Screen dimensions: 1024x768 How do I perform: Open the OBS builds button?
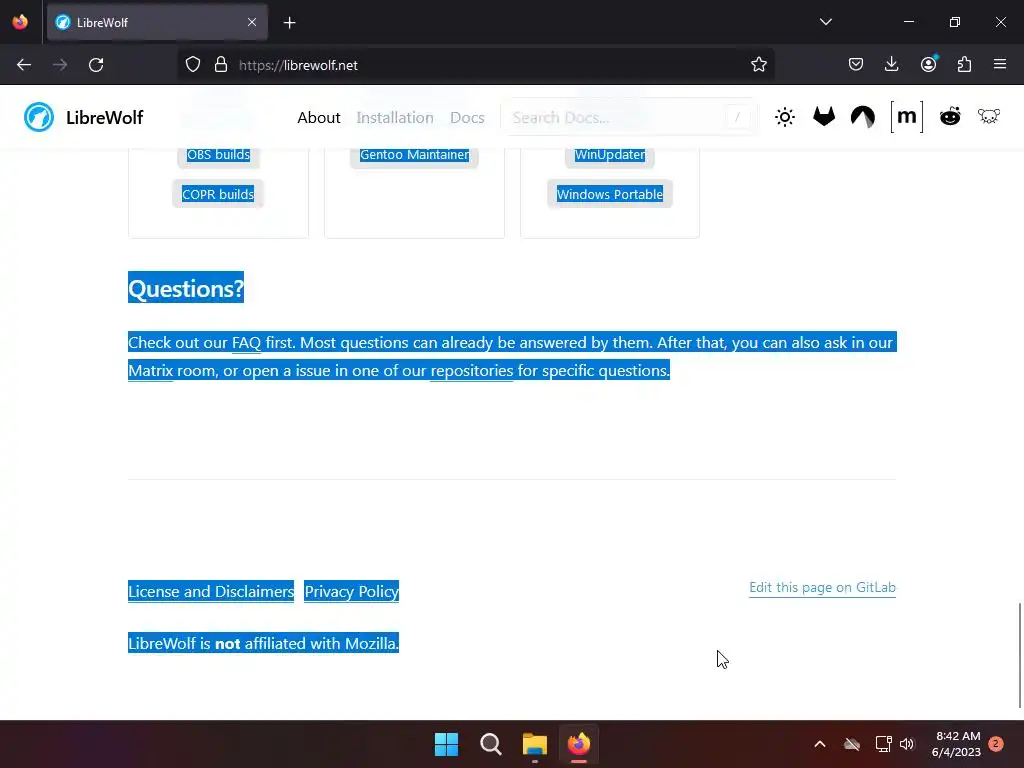click(x=218, y=155)
